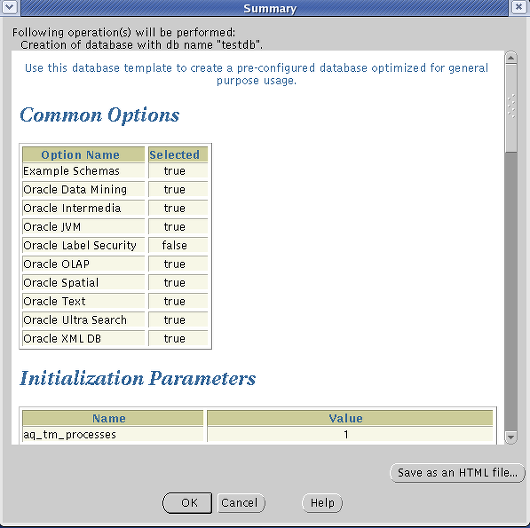Click the false value for Label Security
530x528 pixels.
click(174, 245)
